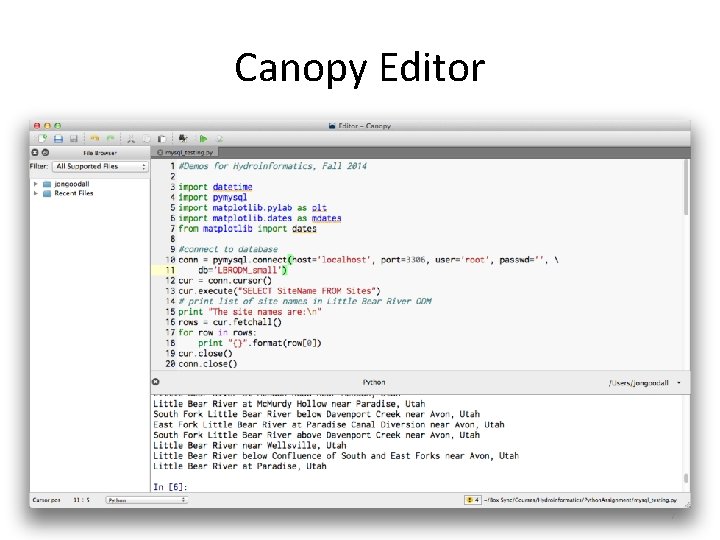This screenshot has height=540, width=720.
Task: Click console output 'Little Bear River at McMurdy Hollow'
Action: point(289,404)
